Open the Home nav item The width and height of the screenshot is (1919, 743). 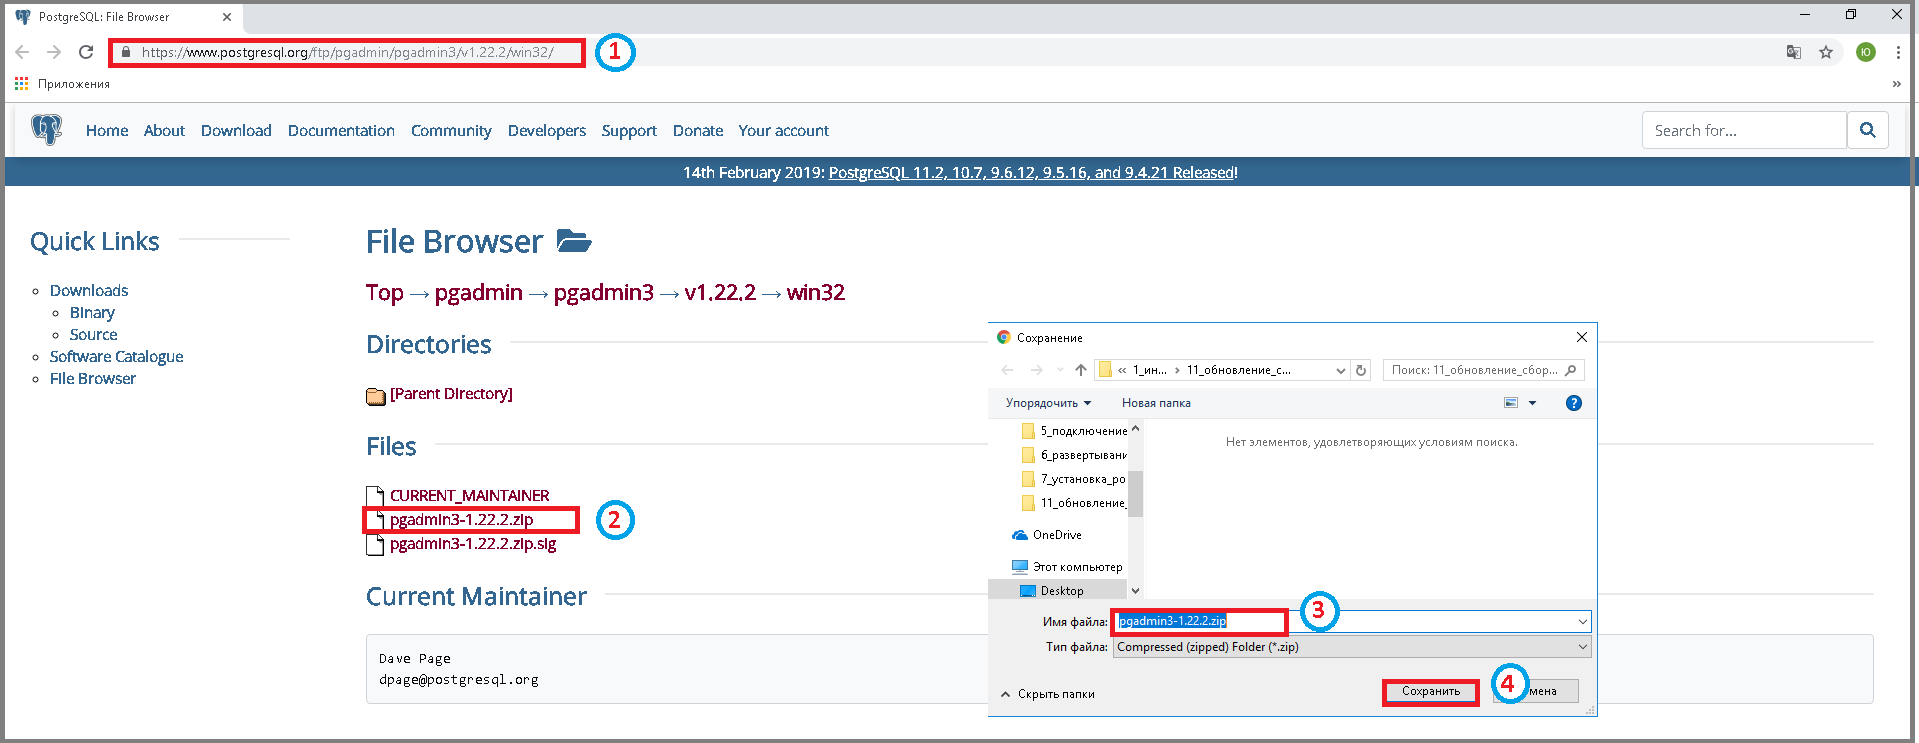click(107, 131)
